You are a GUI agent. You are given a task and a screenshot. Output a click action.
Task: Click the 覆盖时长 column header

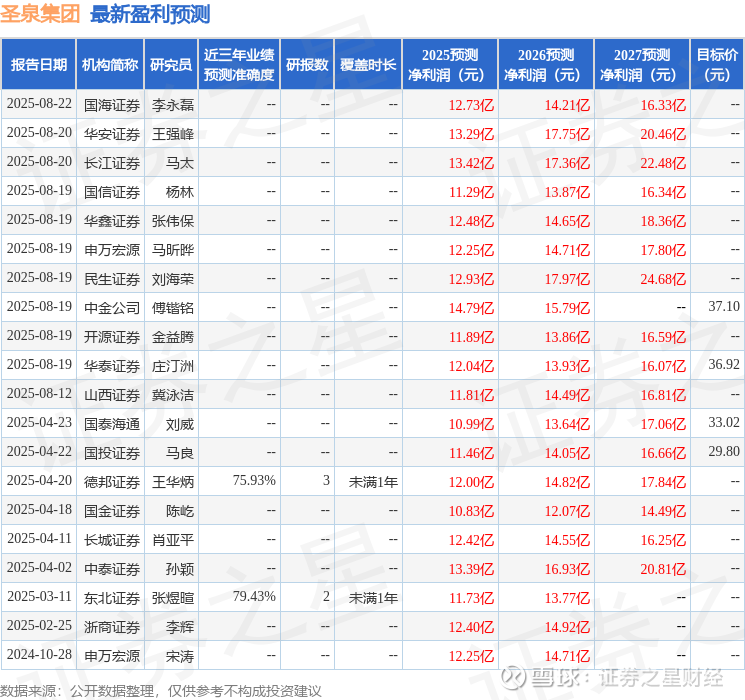[368, 65]
